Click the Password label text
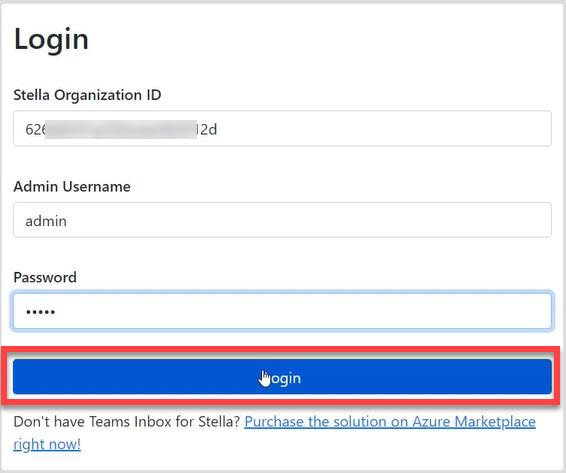Screen dimensions: 566x473 click(45, 278)
